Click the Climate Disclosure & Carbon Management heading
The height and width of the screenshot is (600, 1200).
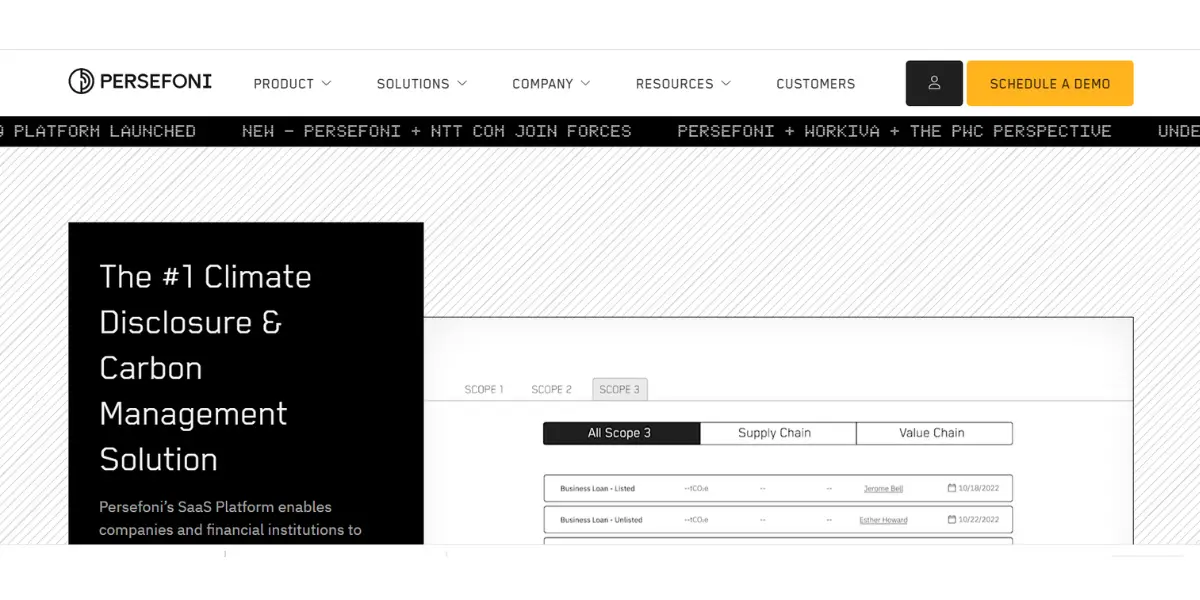pos(205,368)
